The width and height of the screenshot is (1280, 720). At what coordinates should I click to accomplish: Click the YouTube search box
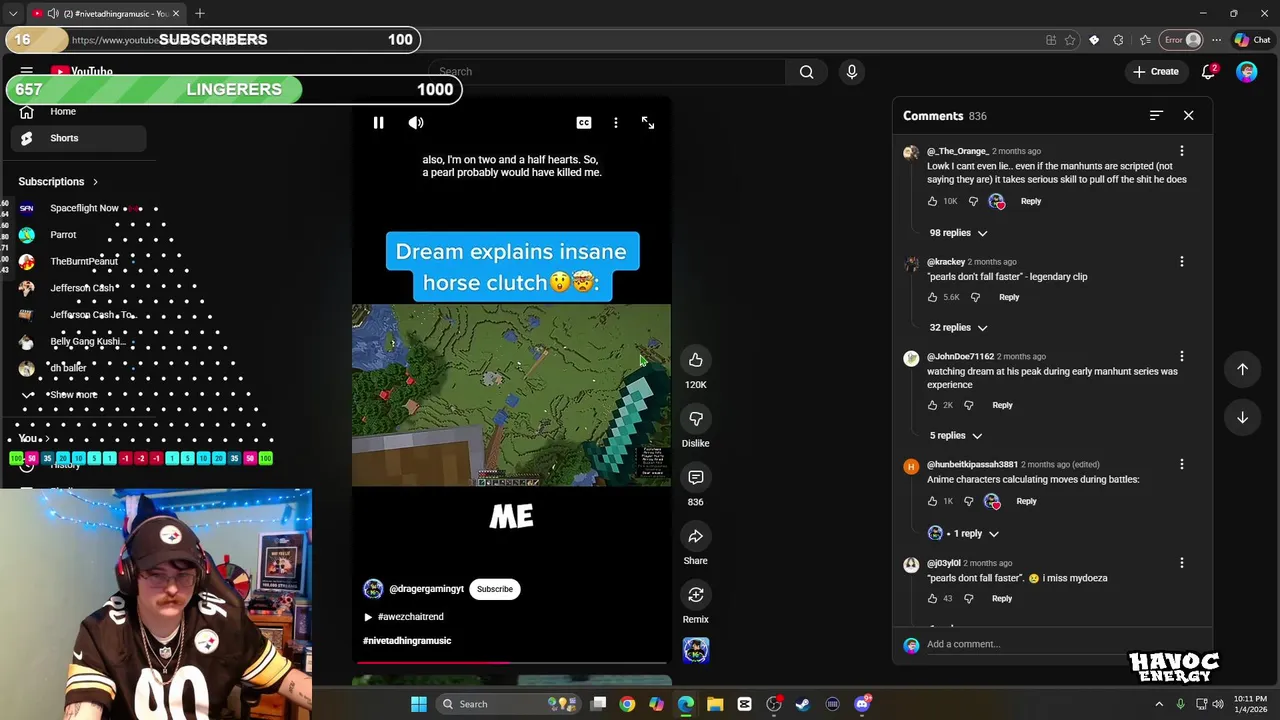coord(608,72)
